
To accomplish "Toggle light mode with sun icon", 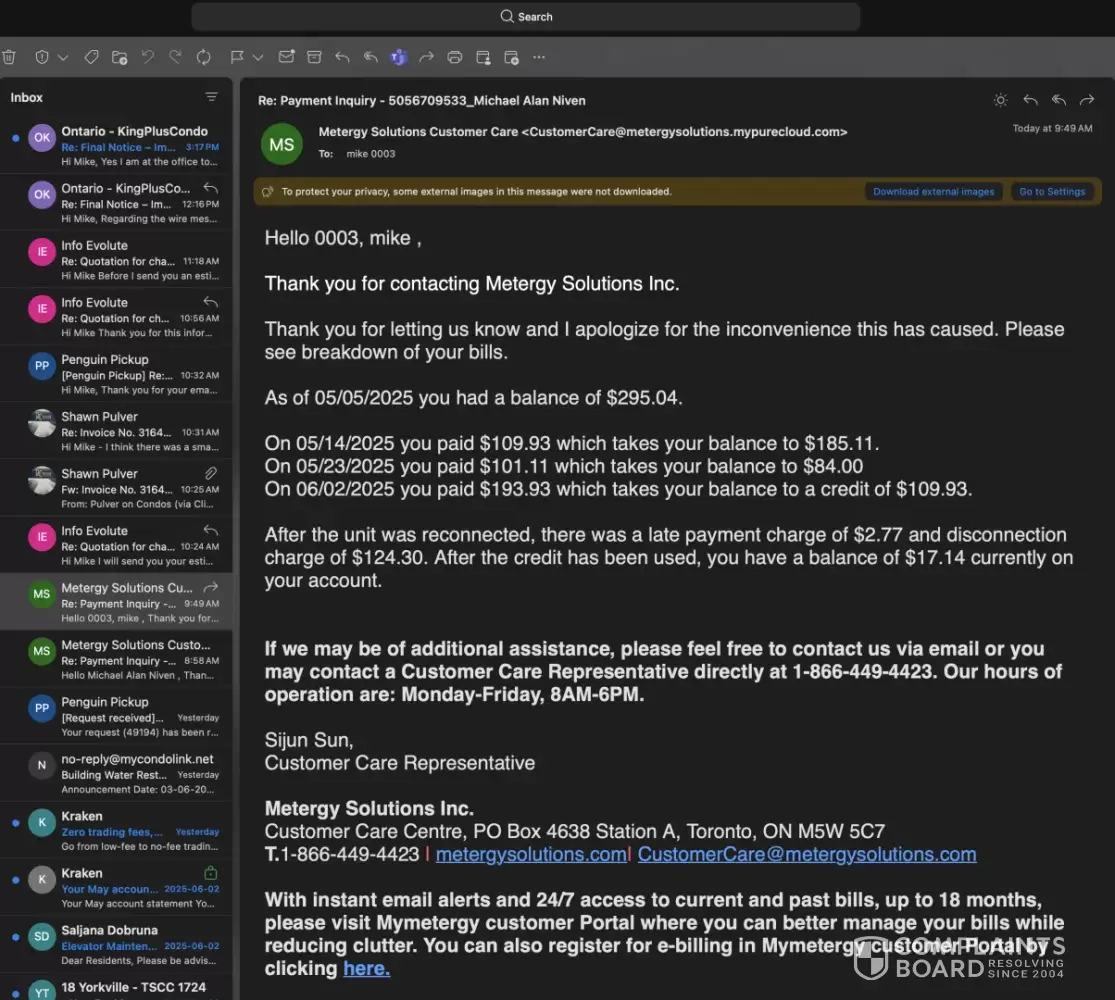I will [1000, 100].
